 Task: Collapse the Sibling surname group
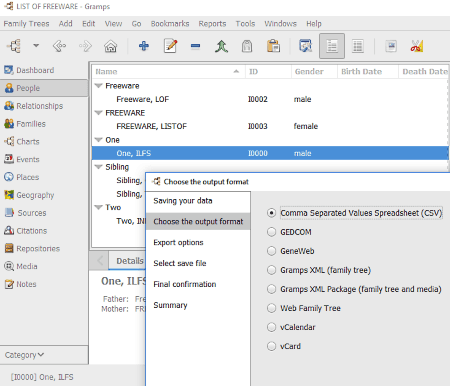tap(98, 167)
